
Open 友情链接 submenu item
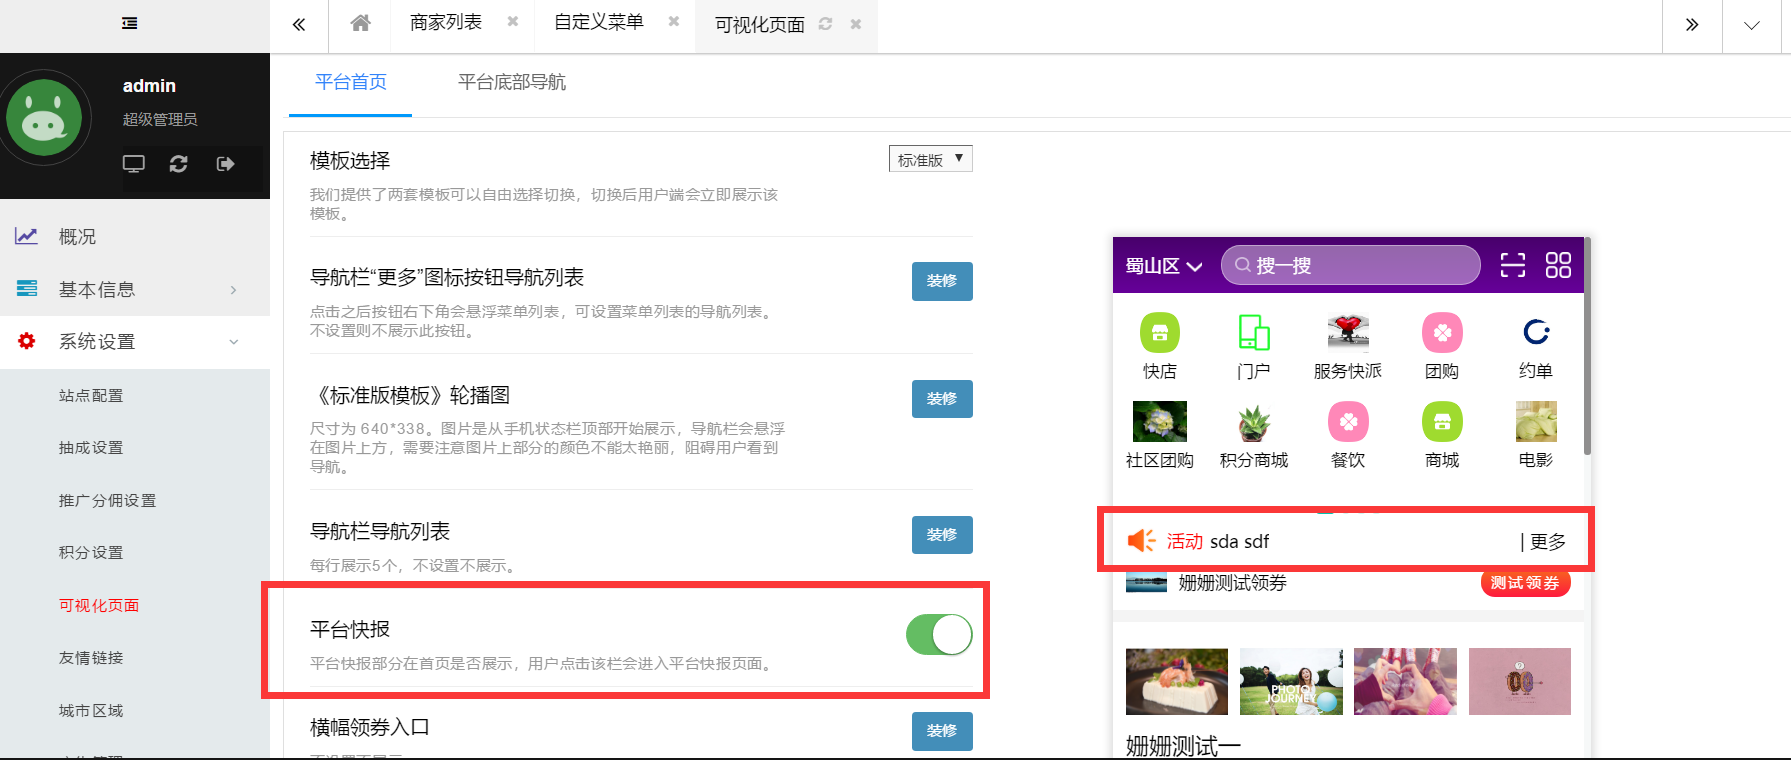pos(91,658)
